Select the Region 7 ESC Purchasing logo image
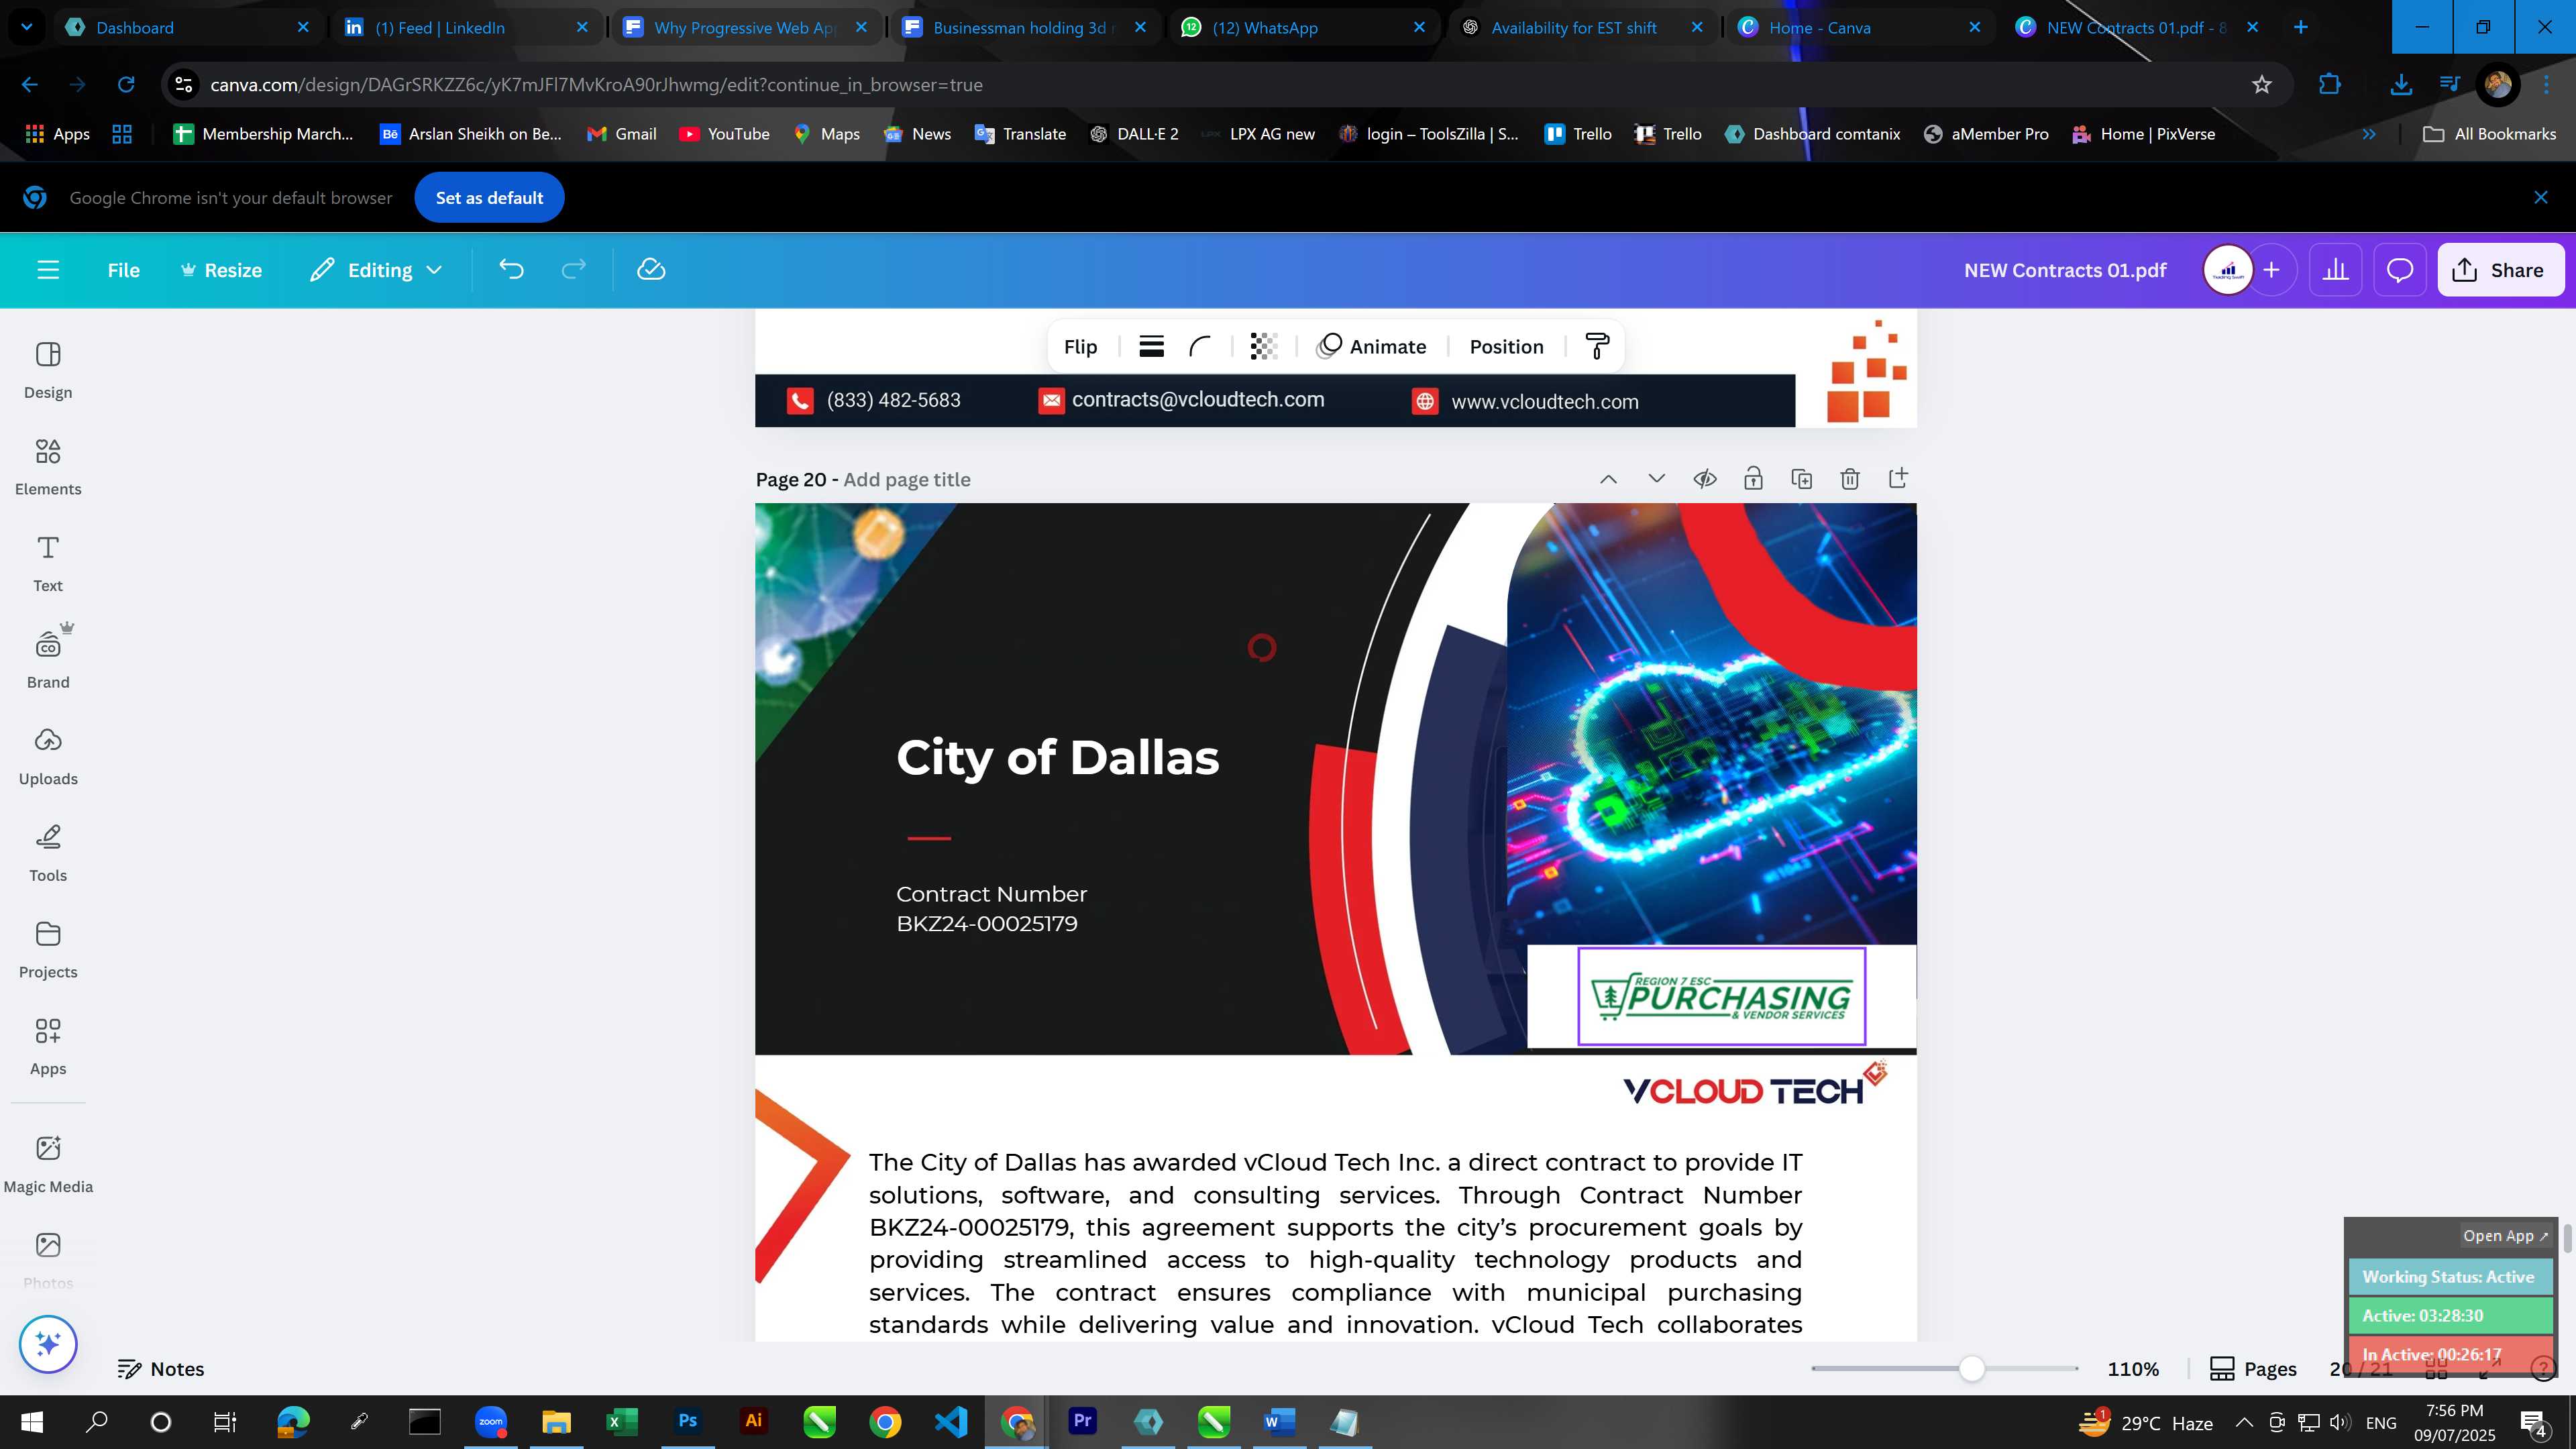Viewport: 2576px width, 1449px height. (1721, 997)
